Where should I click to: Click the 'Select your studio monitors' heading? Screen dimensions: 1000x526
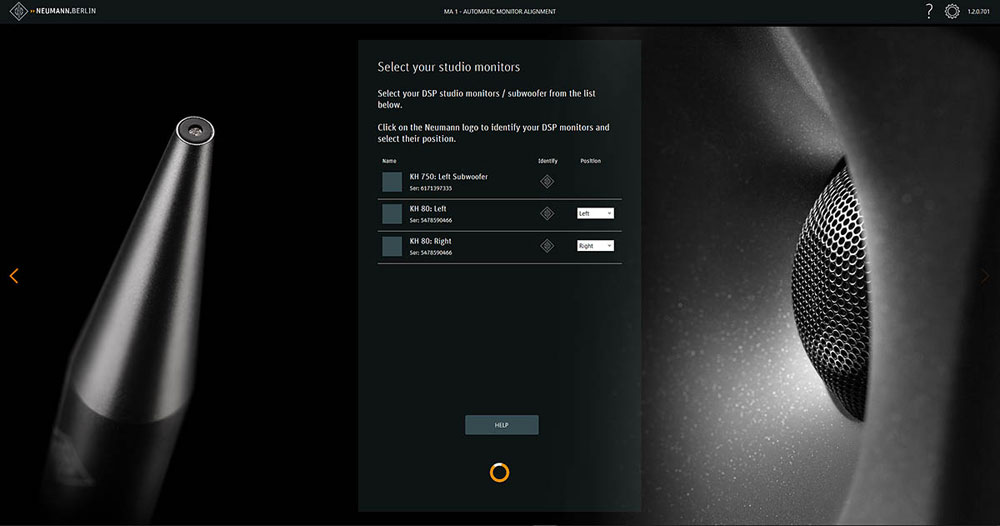point(448,67)
